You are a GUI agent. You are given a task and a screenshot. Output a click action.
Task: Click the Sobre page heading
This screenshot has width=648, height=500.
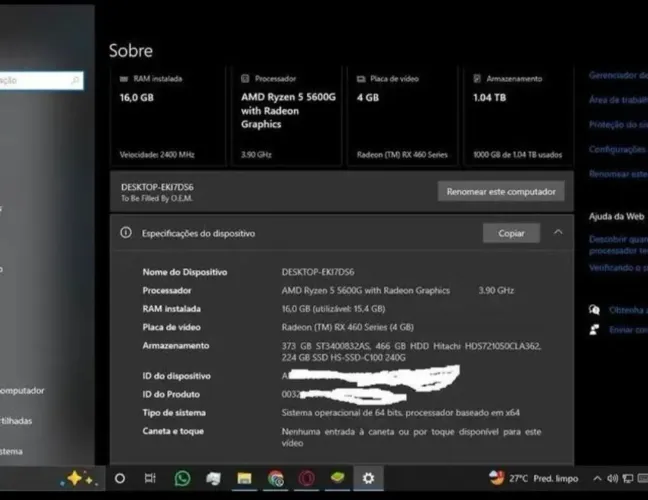coord(131,50)
